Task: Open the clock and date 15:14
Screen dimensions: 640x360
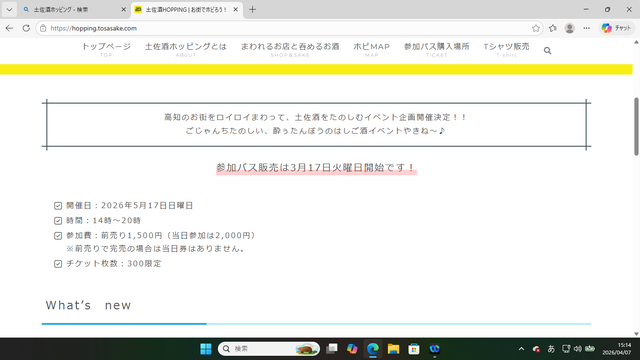Action: [617, 349]
